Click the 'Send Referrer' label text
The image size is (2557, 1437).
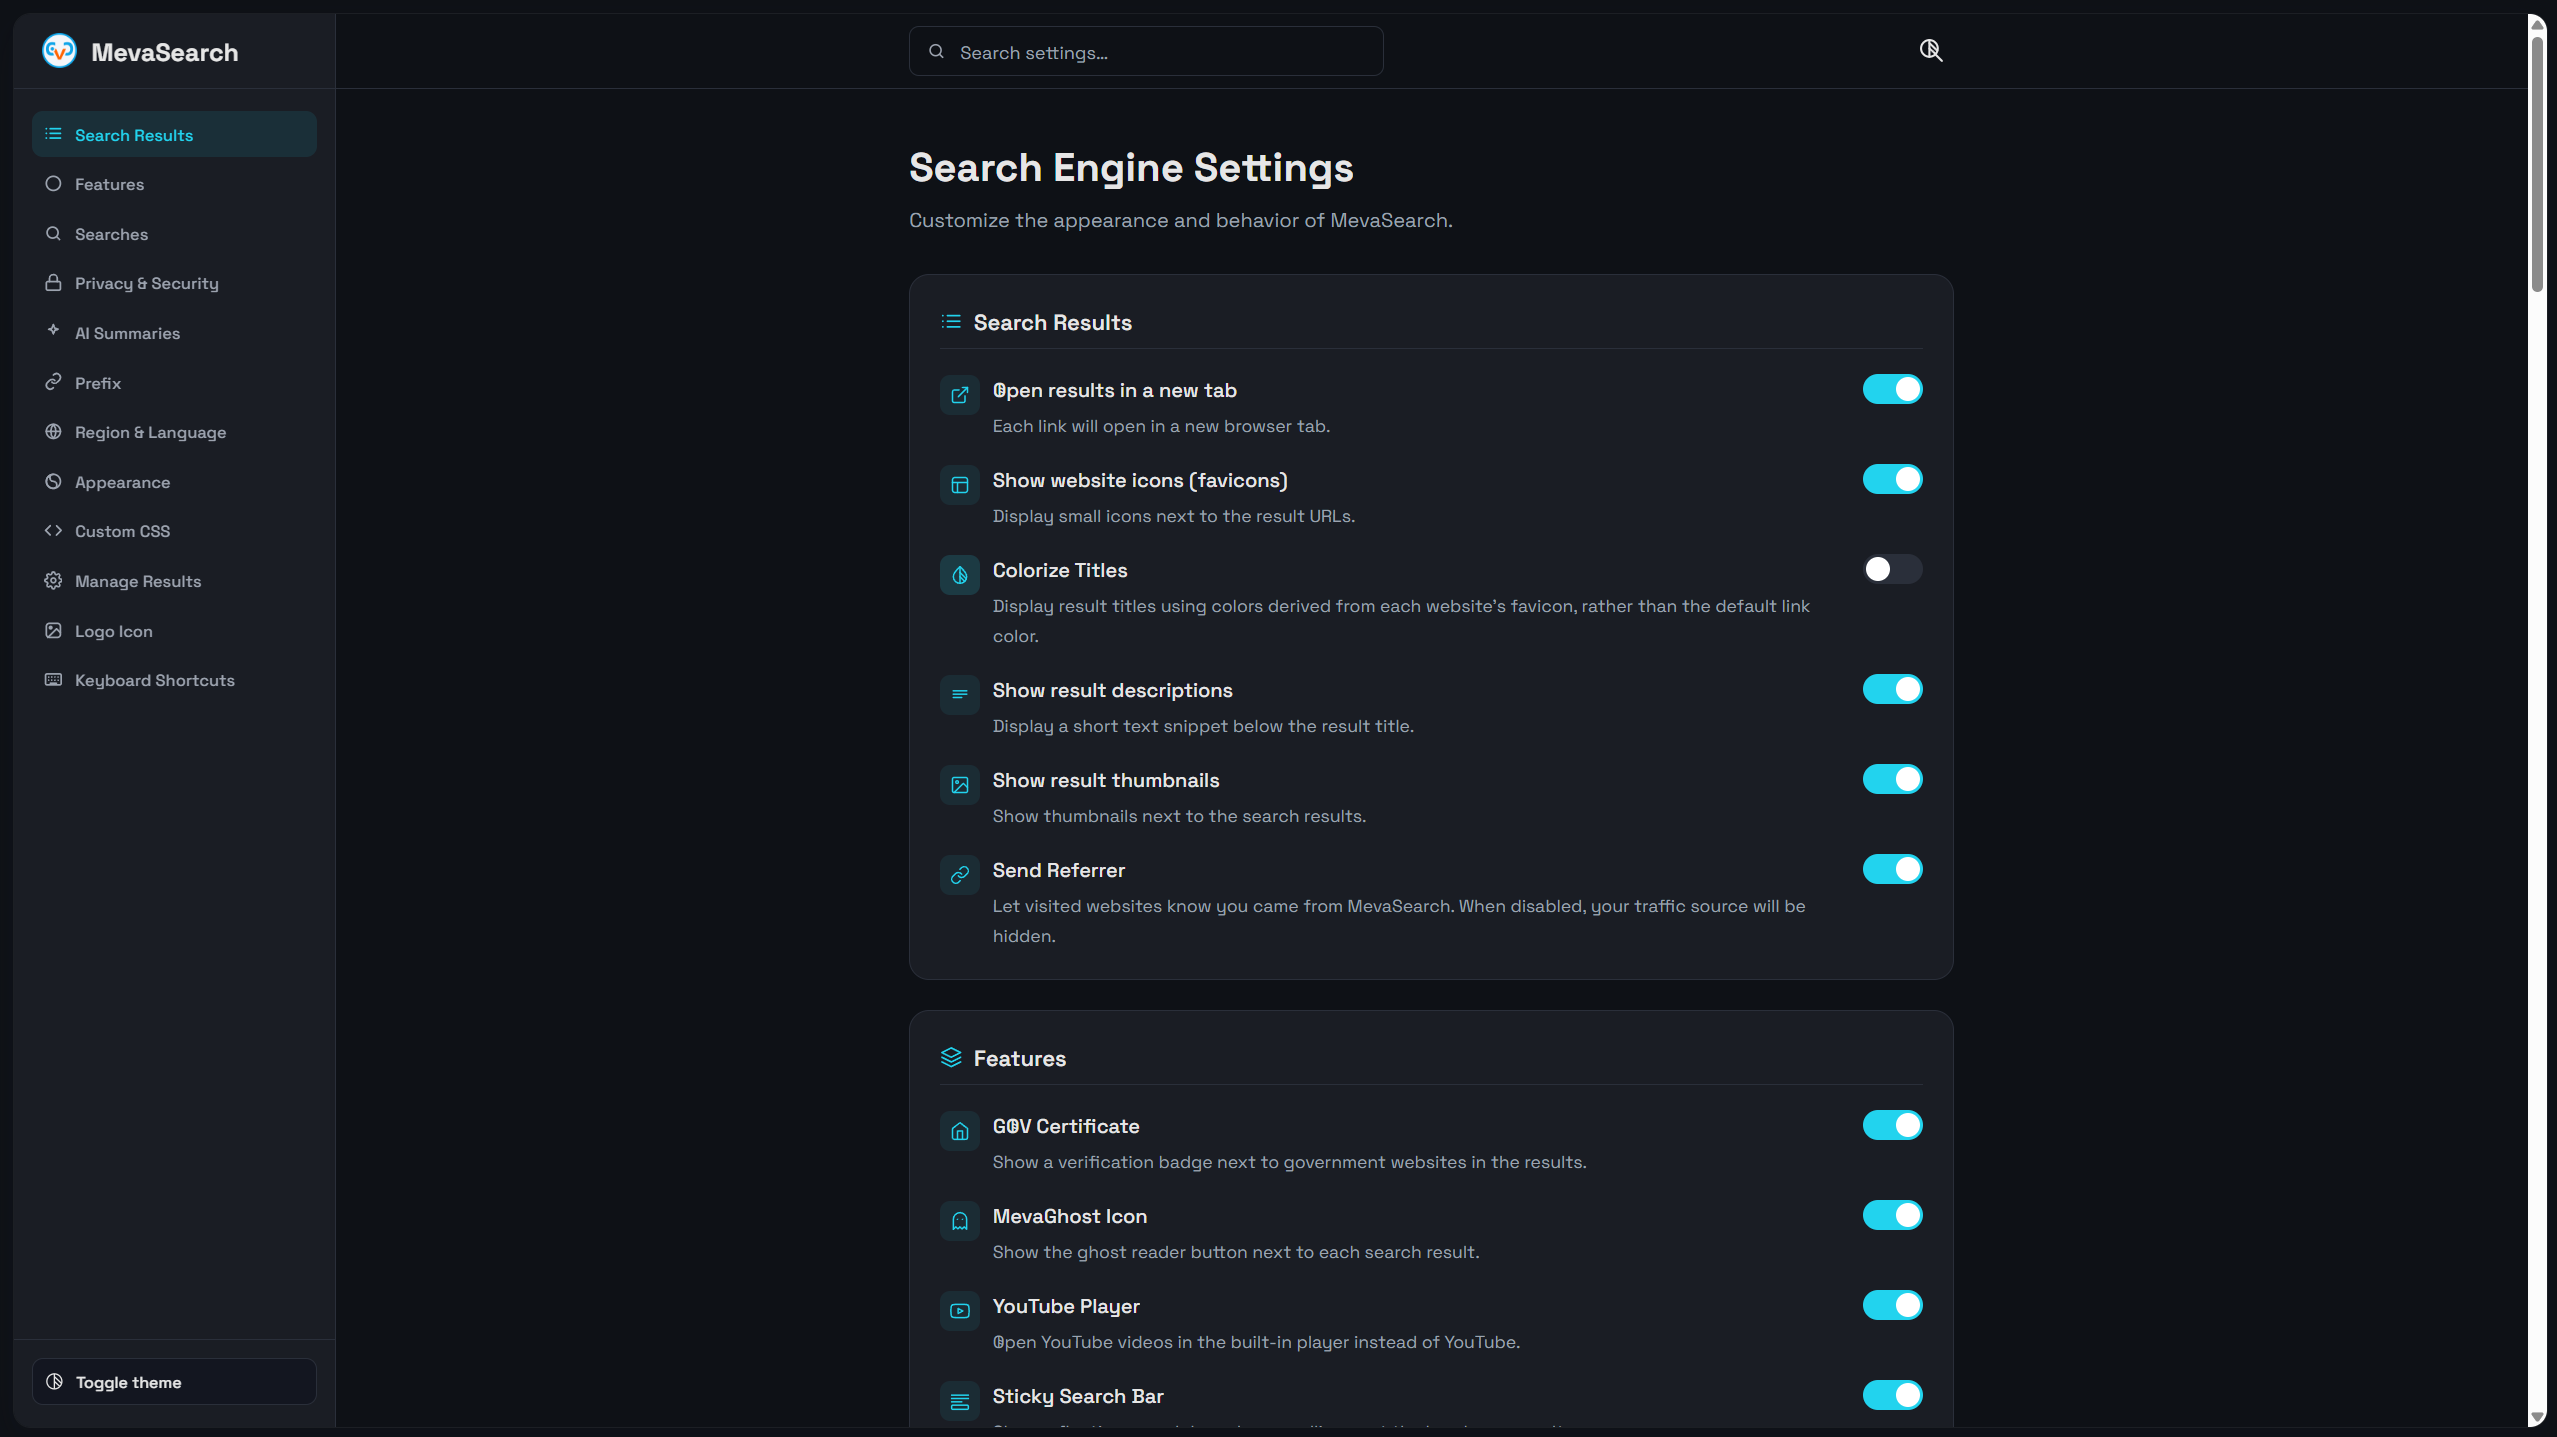[1059, 870]
